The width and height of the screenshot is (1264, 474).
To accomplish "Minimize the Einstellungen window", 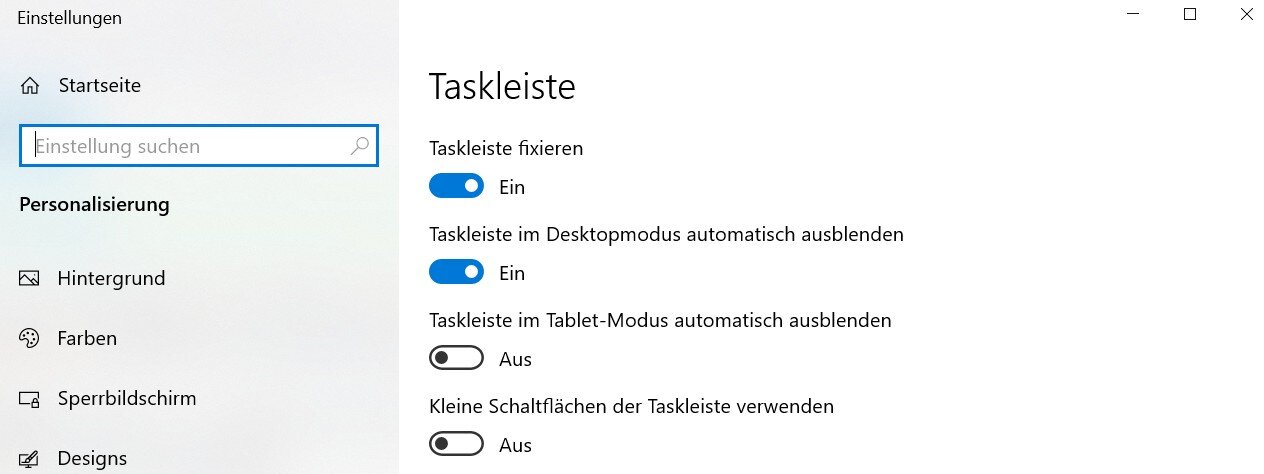I will pyautogui.click(x=1133, y=14).
